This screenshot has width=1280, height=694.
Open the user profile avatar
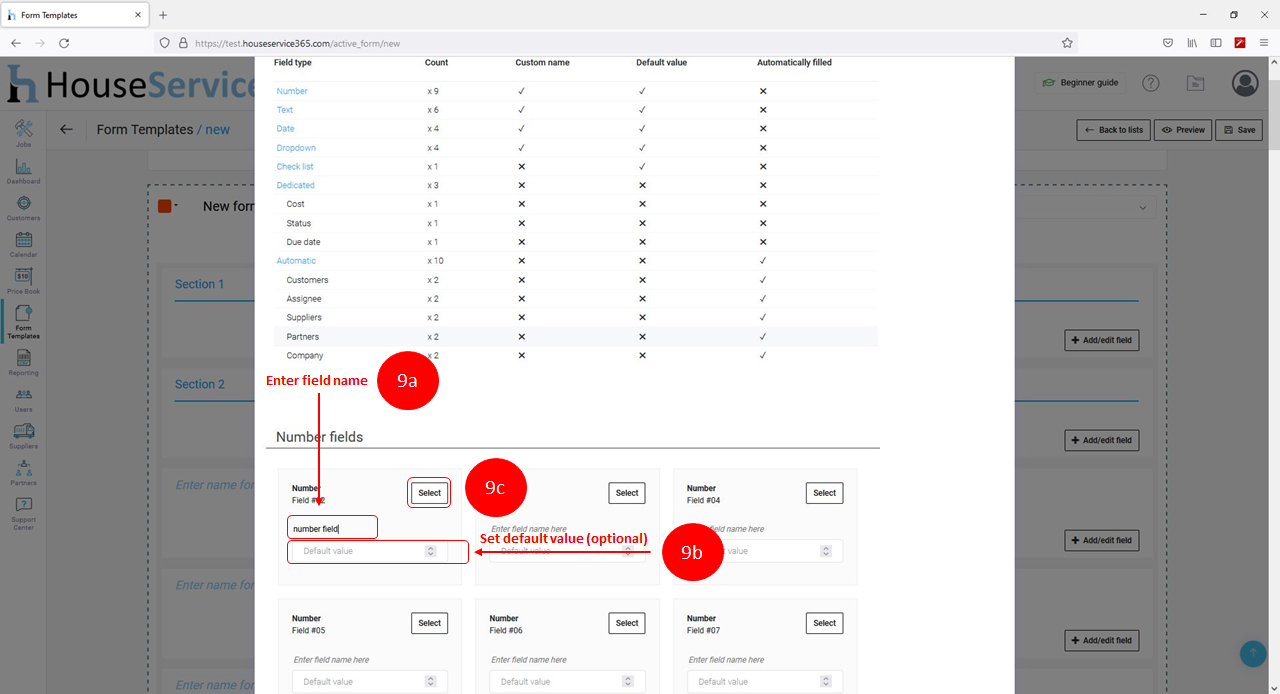click(1245, 83)
